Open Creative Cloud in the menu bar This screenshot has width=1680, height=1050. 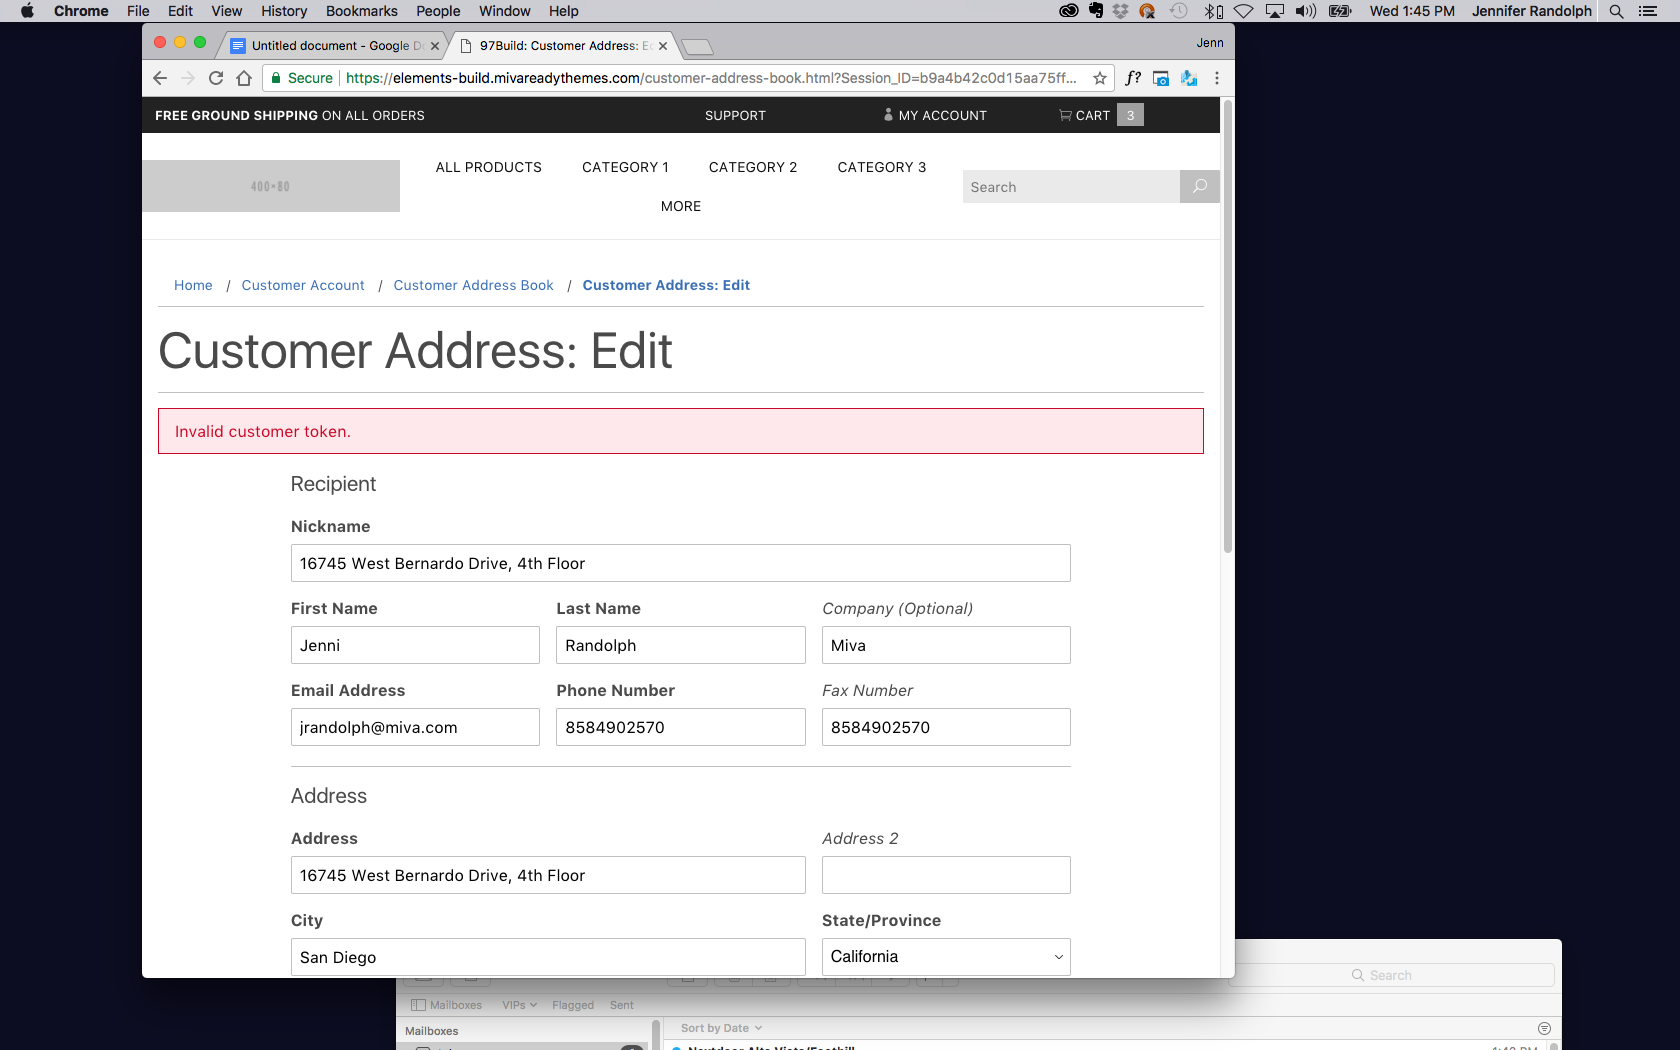click(x=1069, y=11)
